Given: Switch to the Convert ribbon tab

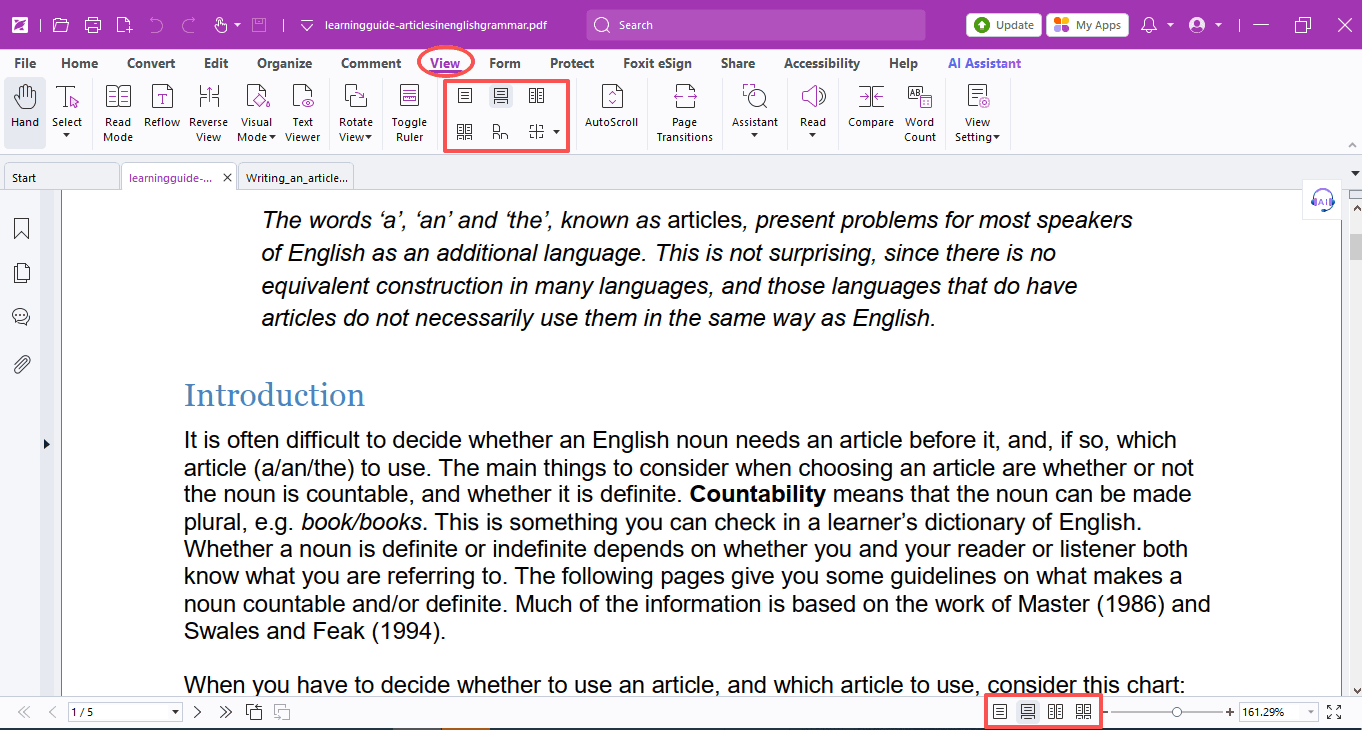Looking at the screenshot, I should 151,63.
